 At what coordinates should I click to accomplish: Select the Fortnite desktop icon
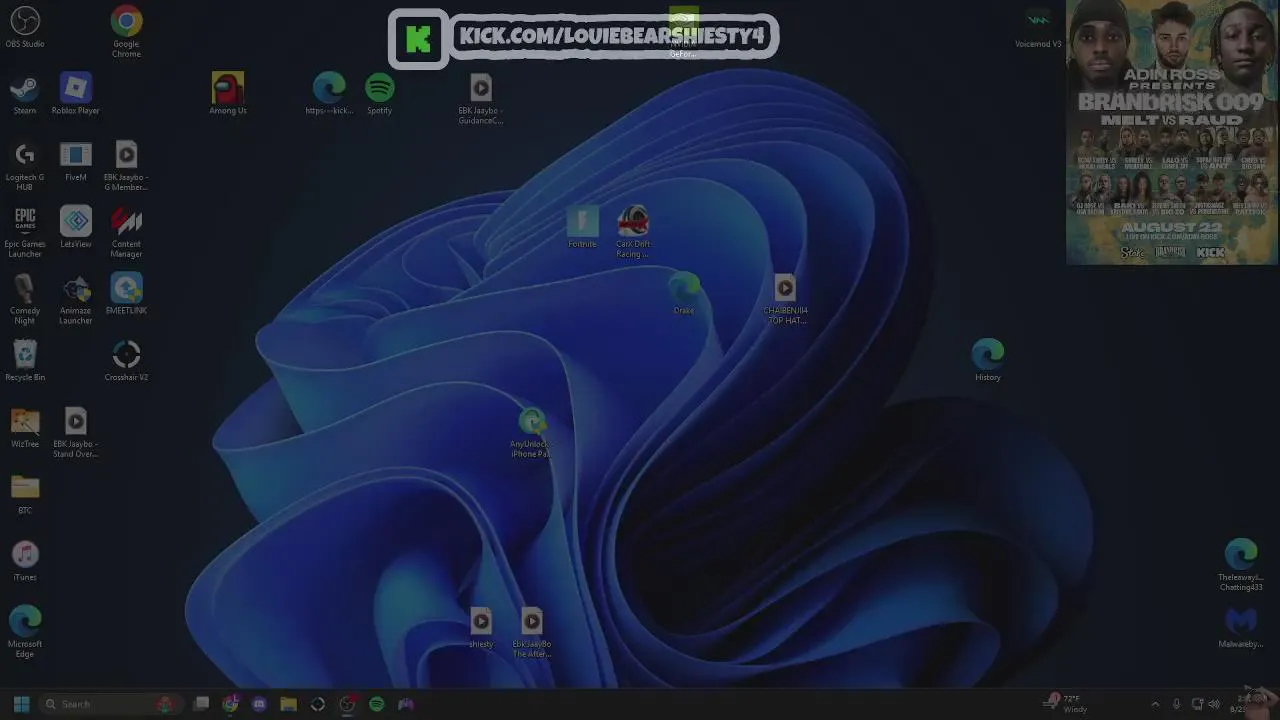coord(582,227)
